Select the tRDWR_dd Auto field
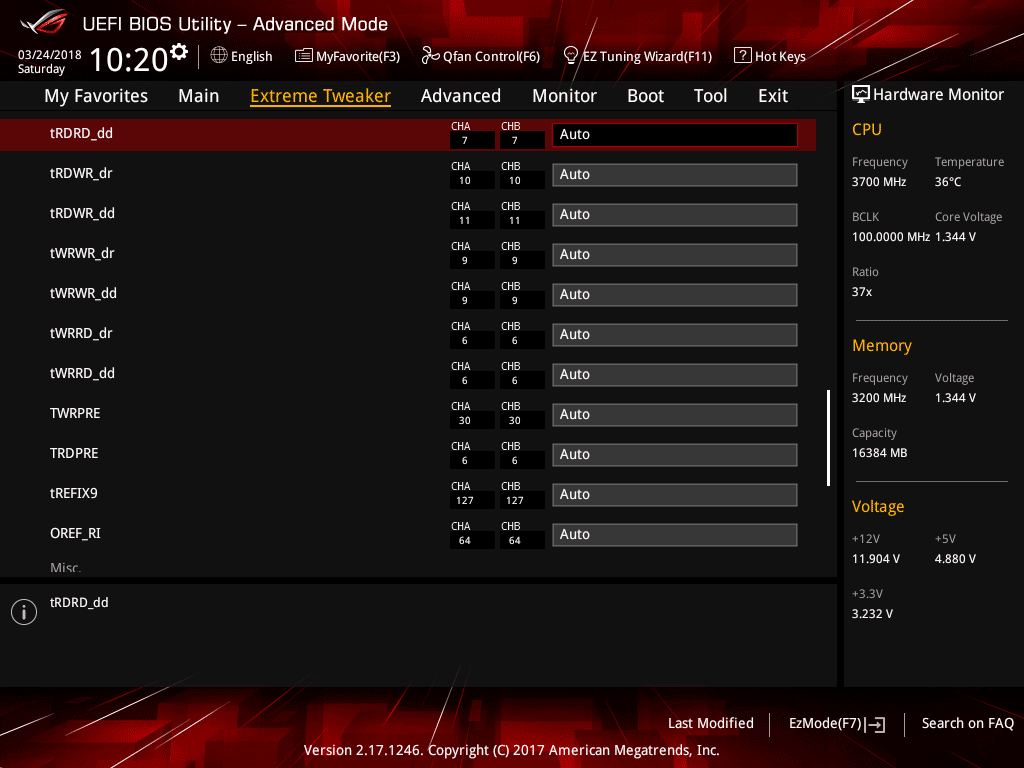 pyautogui.click(x=675, y=214)
